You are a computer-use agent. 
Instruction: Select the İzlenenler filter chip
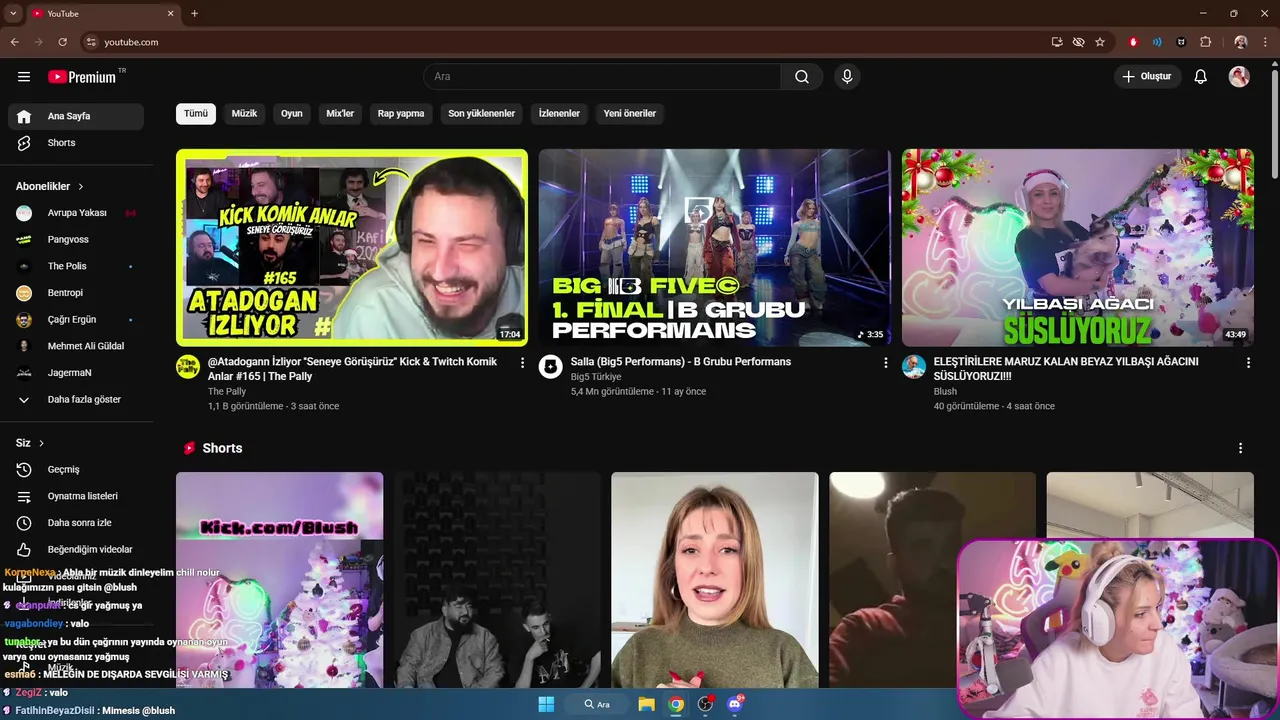[559, 113]
